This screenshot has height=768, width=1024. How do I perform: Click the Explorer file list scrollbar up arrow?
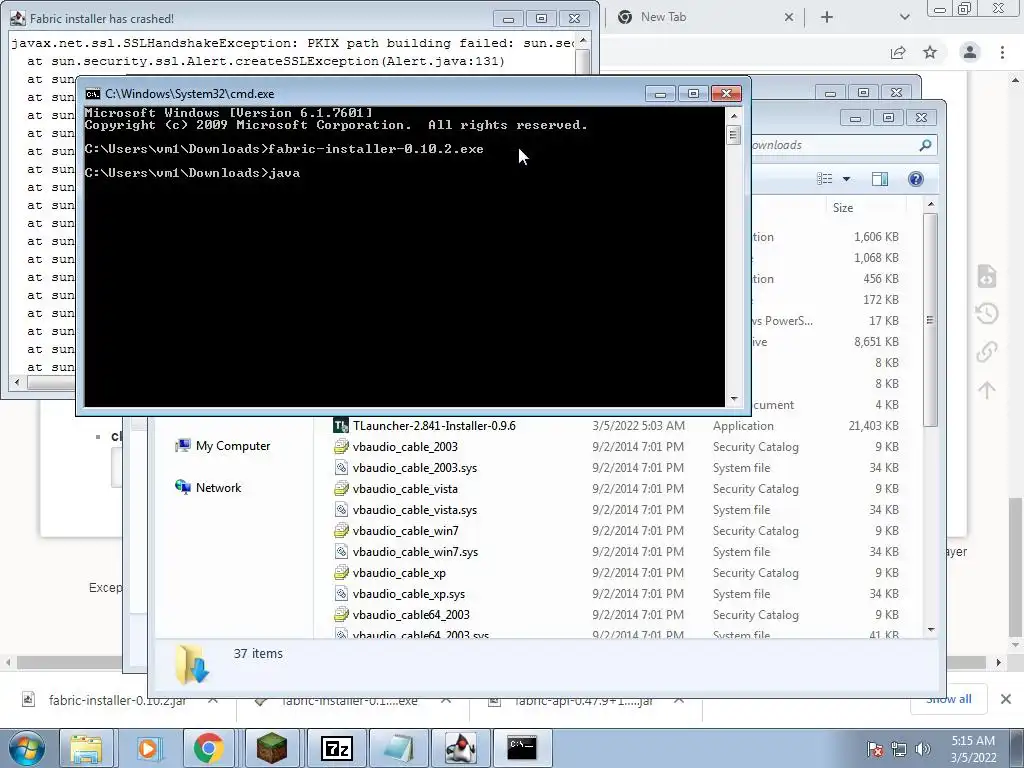point(931,204)
